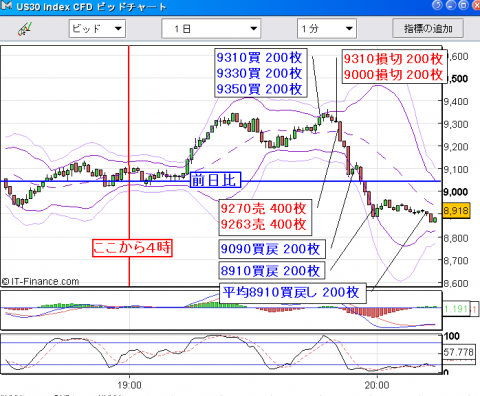This screenshot has width=480, height=396.
Task: Click the 20:00 time axis label
Action: [x=377, y=385]
